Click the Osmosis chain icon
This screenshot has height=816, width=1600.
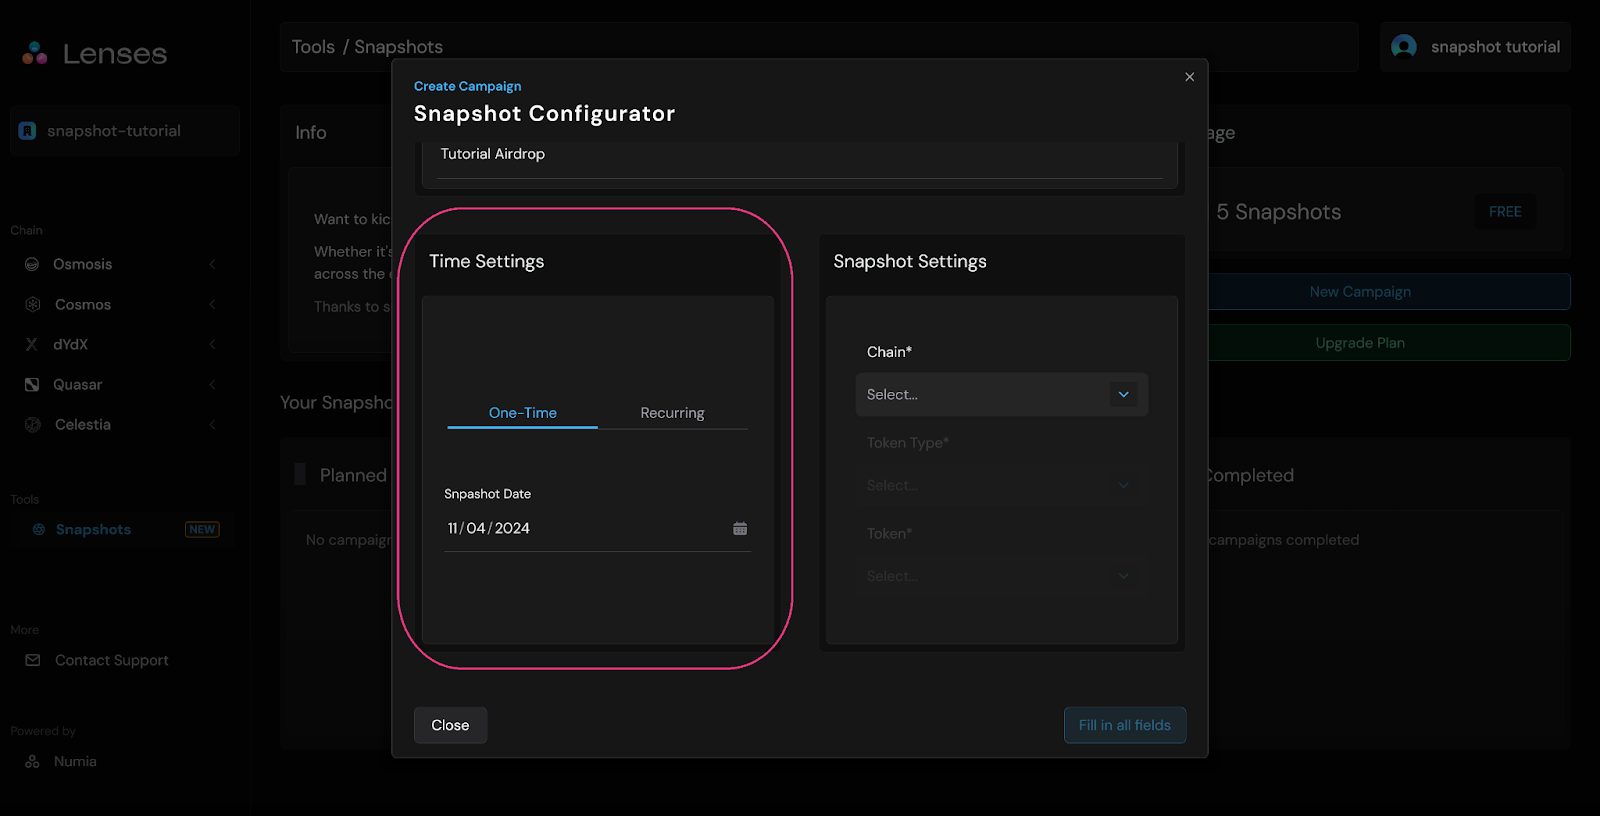32,264
